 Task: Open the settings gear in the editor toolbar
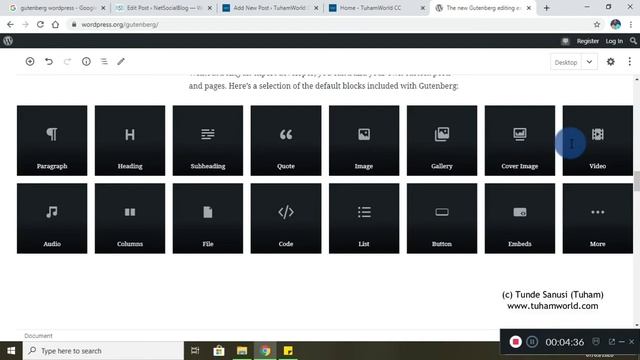(611, 62)
